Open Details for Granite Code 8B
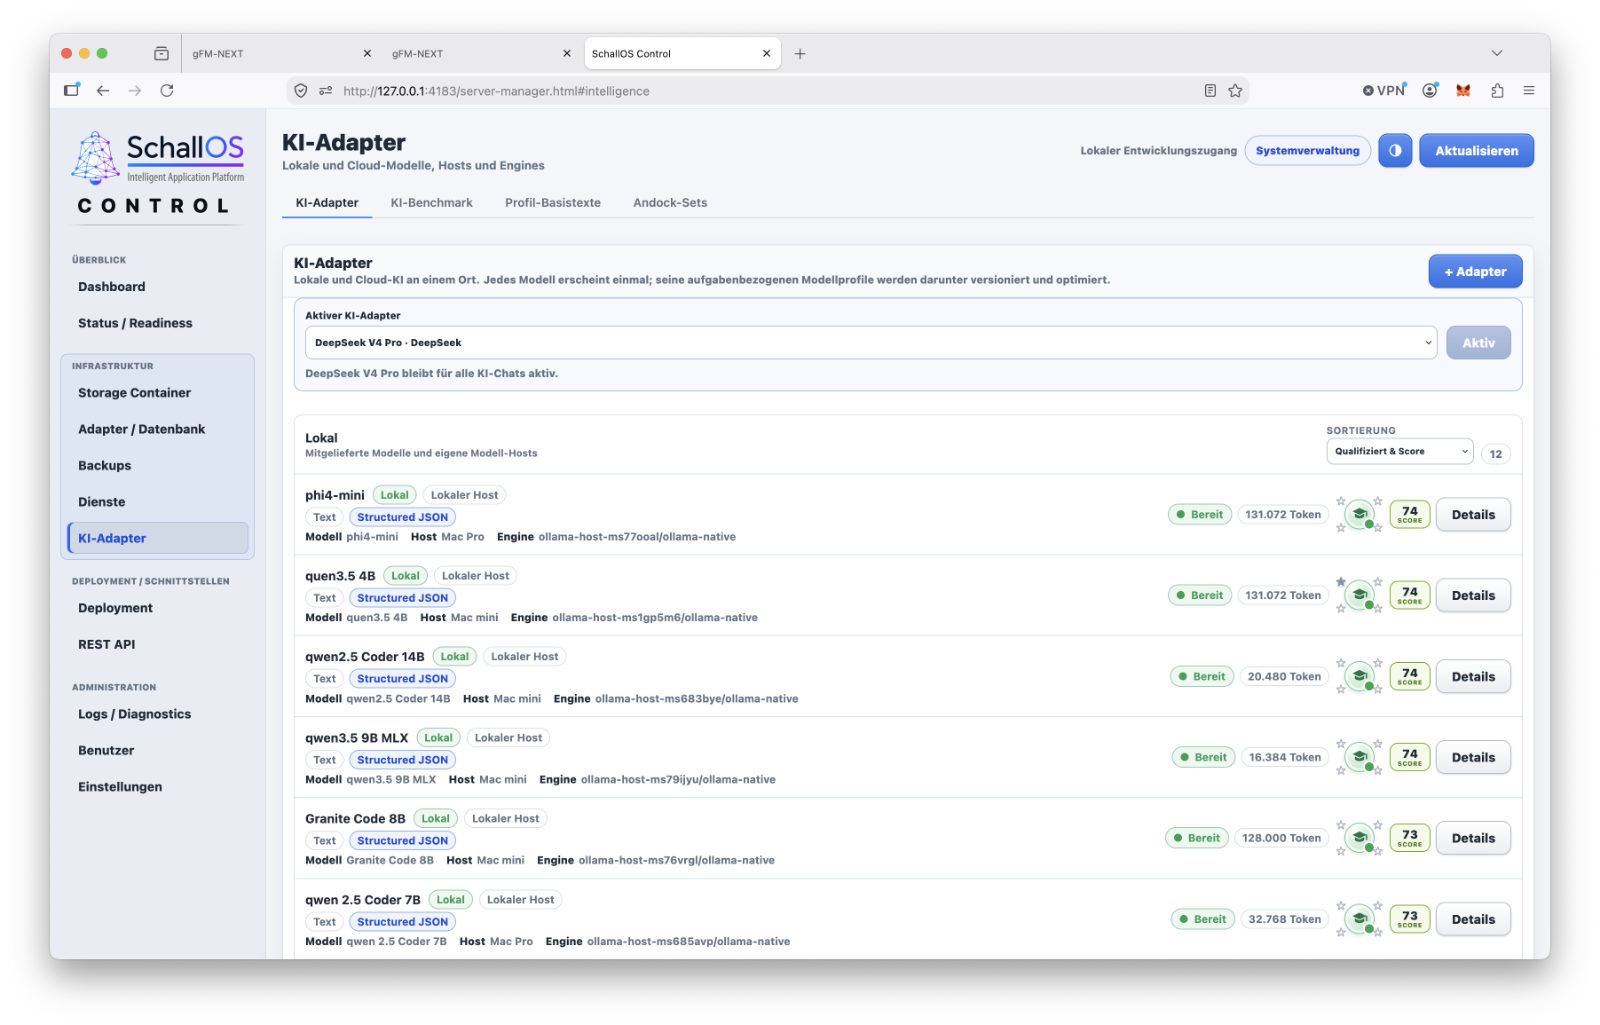 click(1473, 839)
